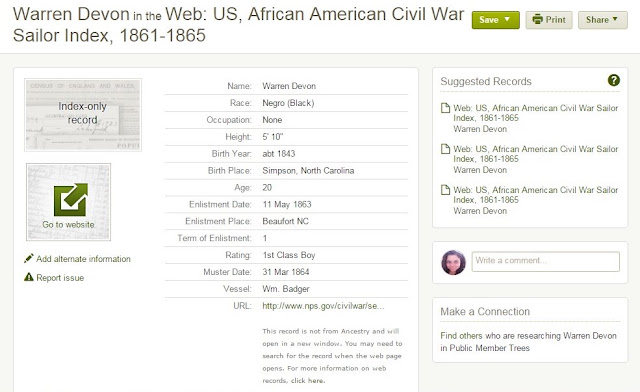Click the document icon of the first suggested record

pos(445,108)
